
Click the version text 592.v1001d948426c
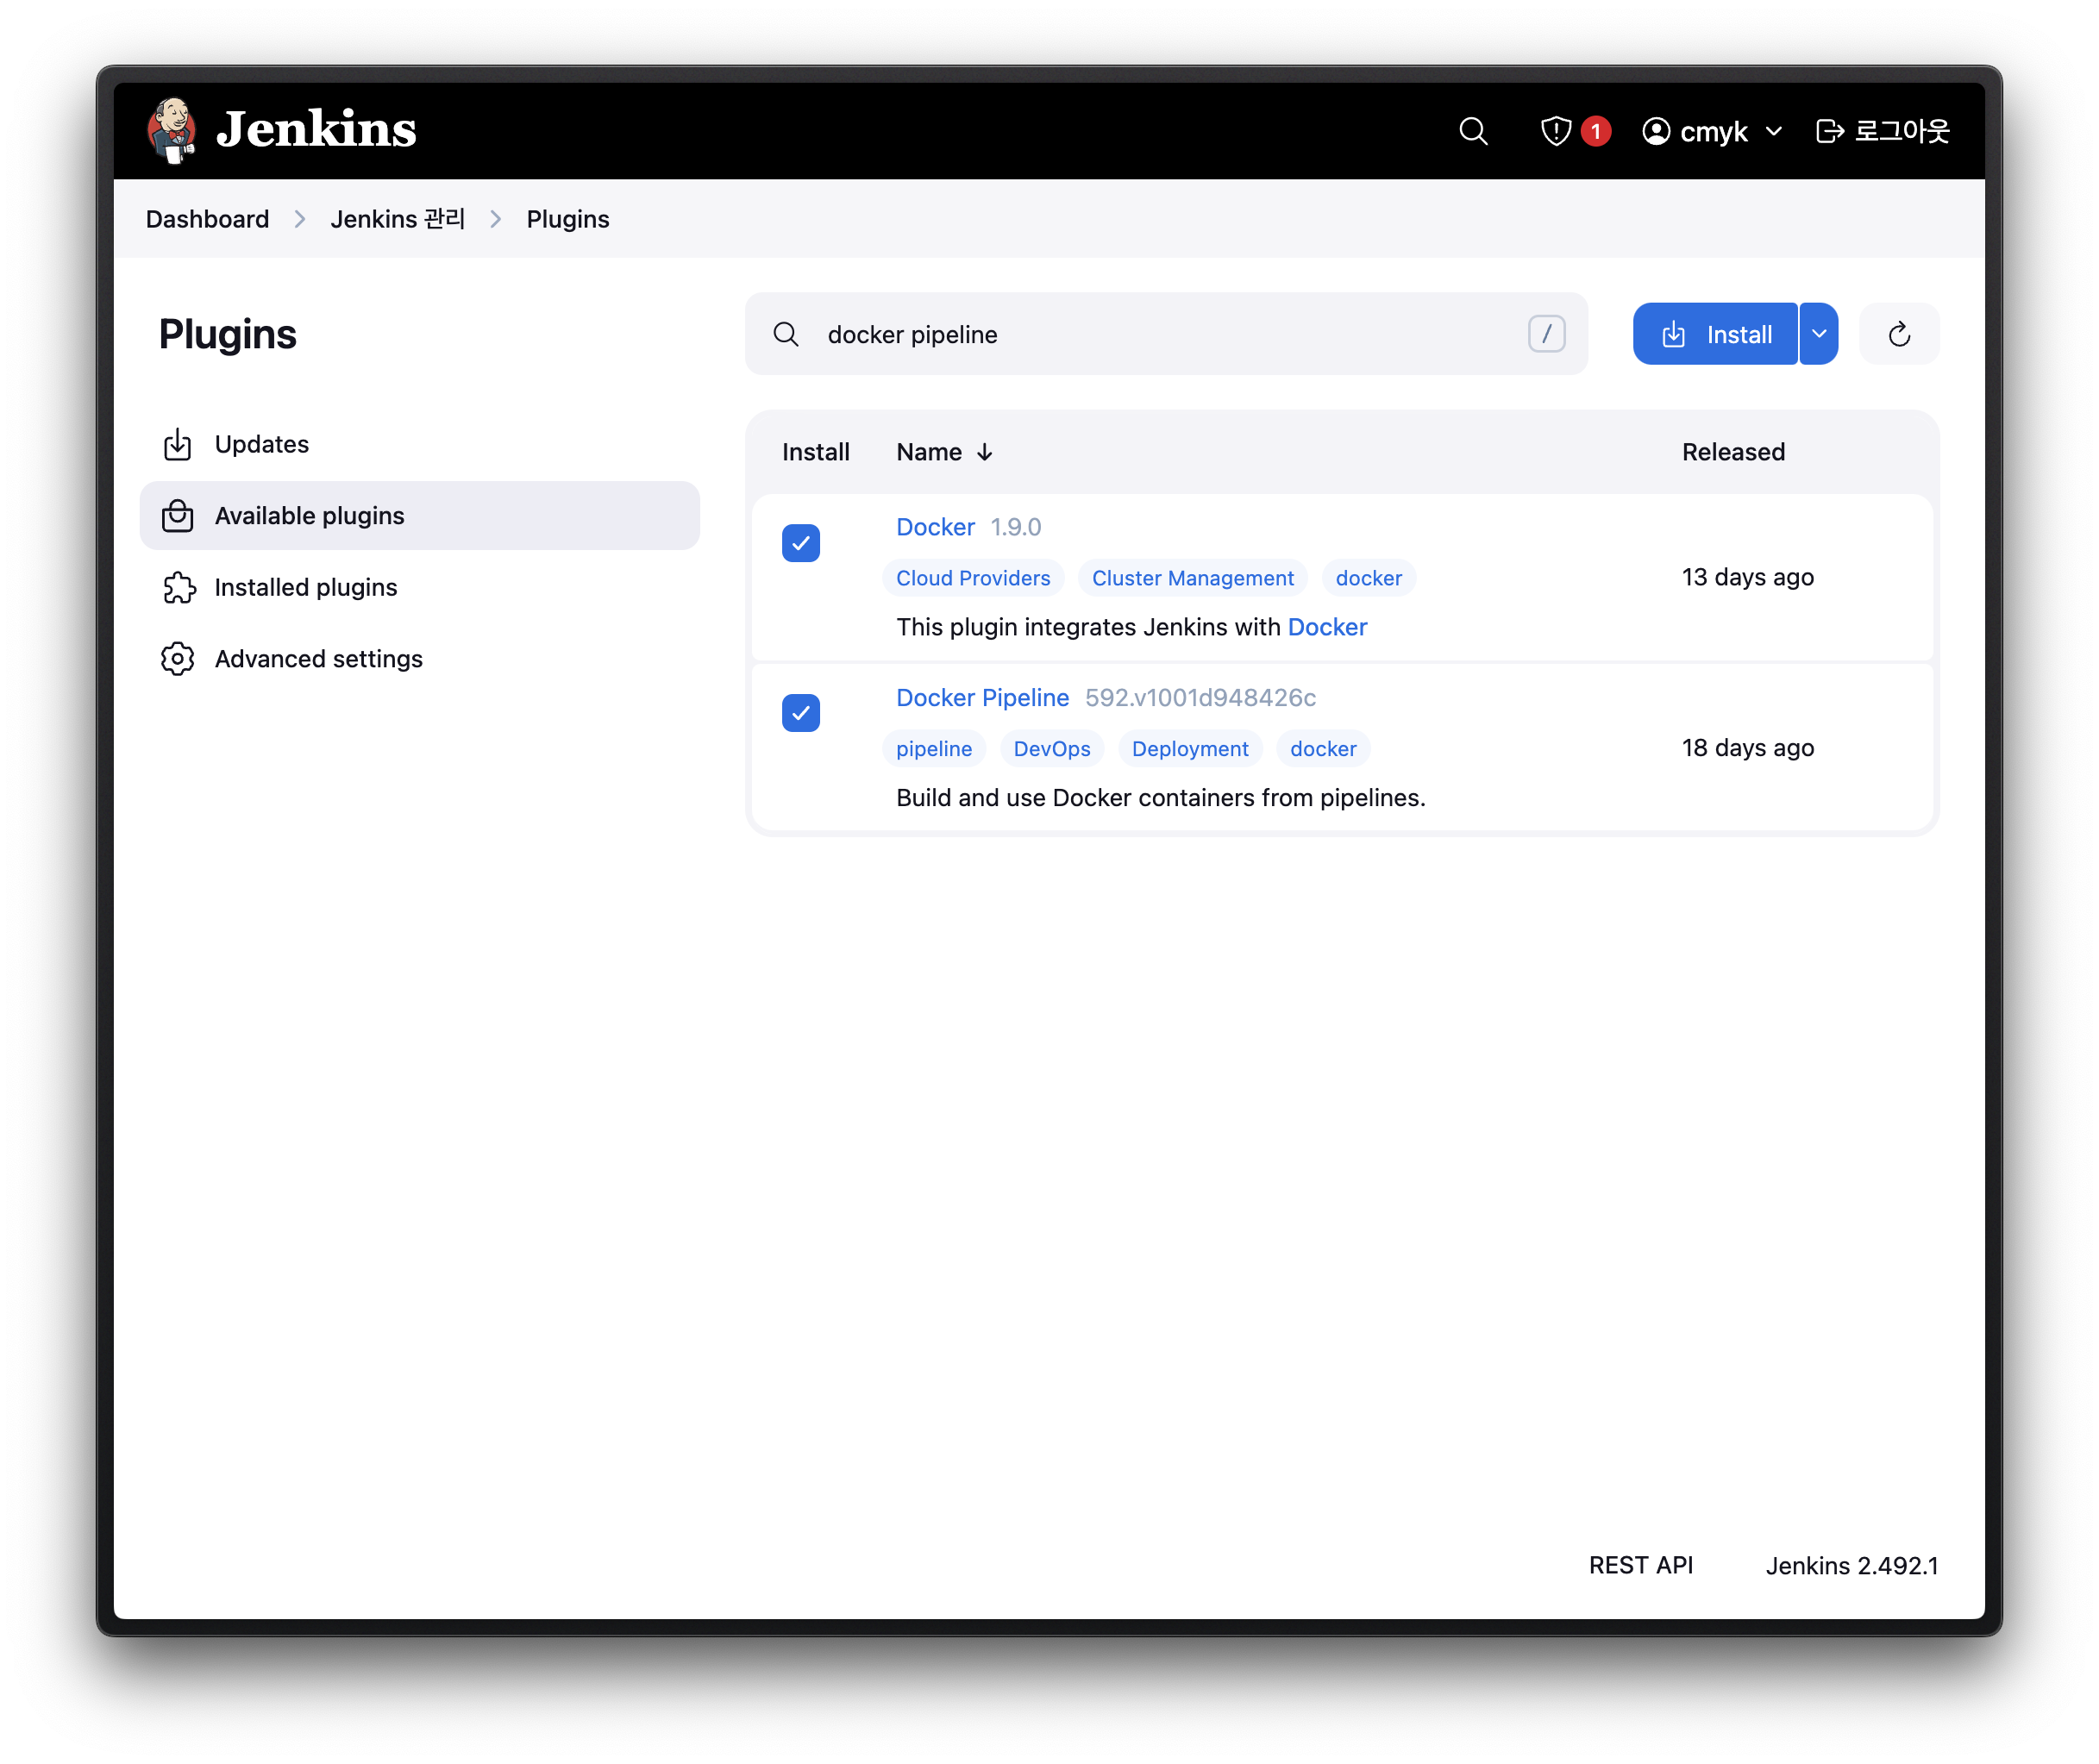click(1200, 698)
